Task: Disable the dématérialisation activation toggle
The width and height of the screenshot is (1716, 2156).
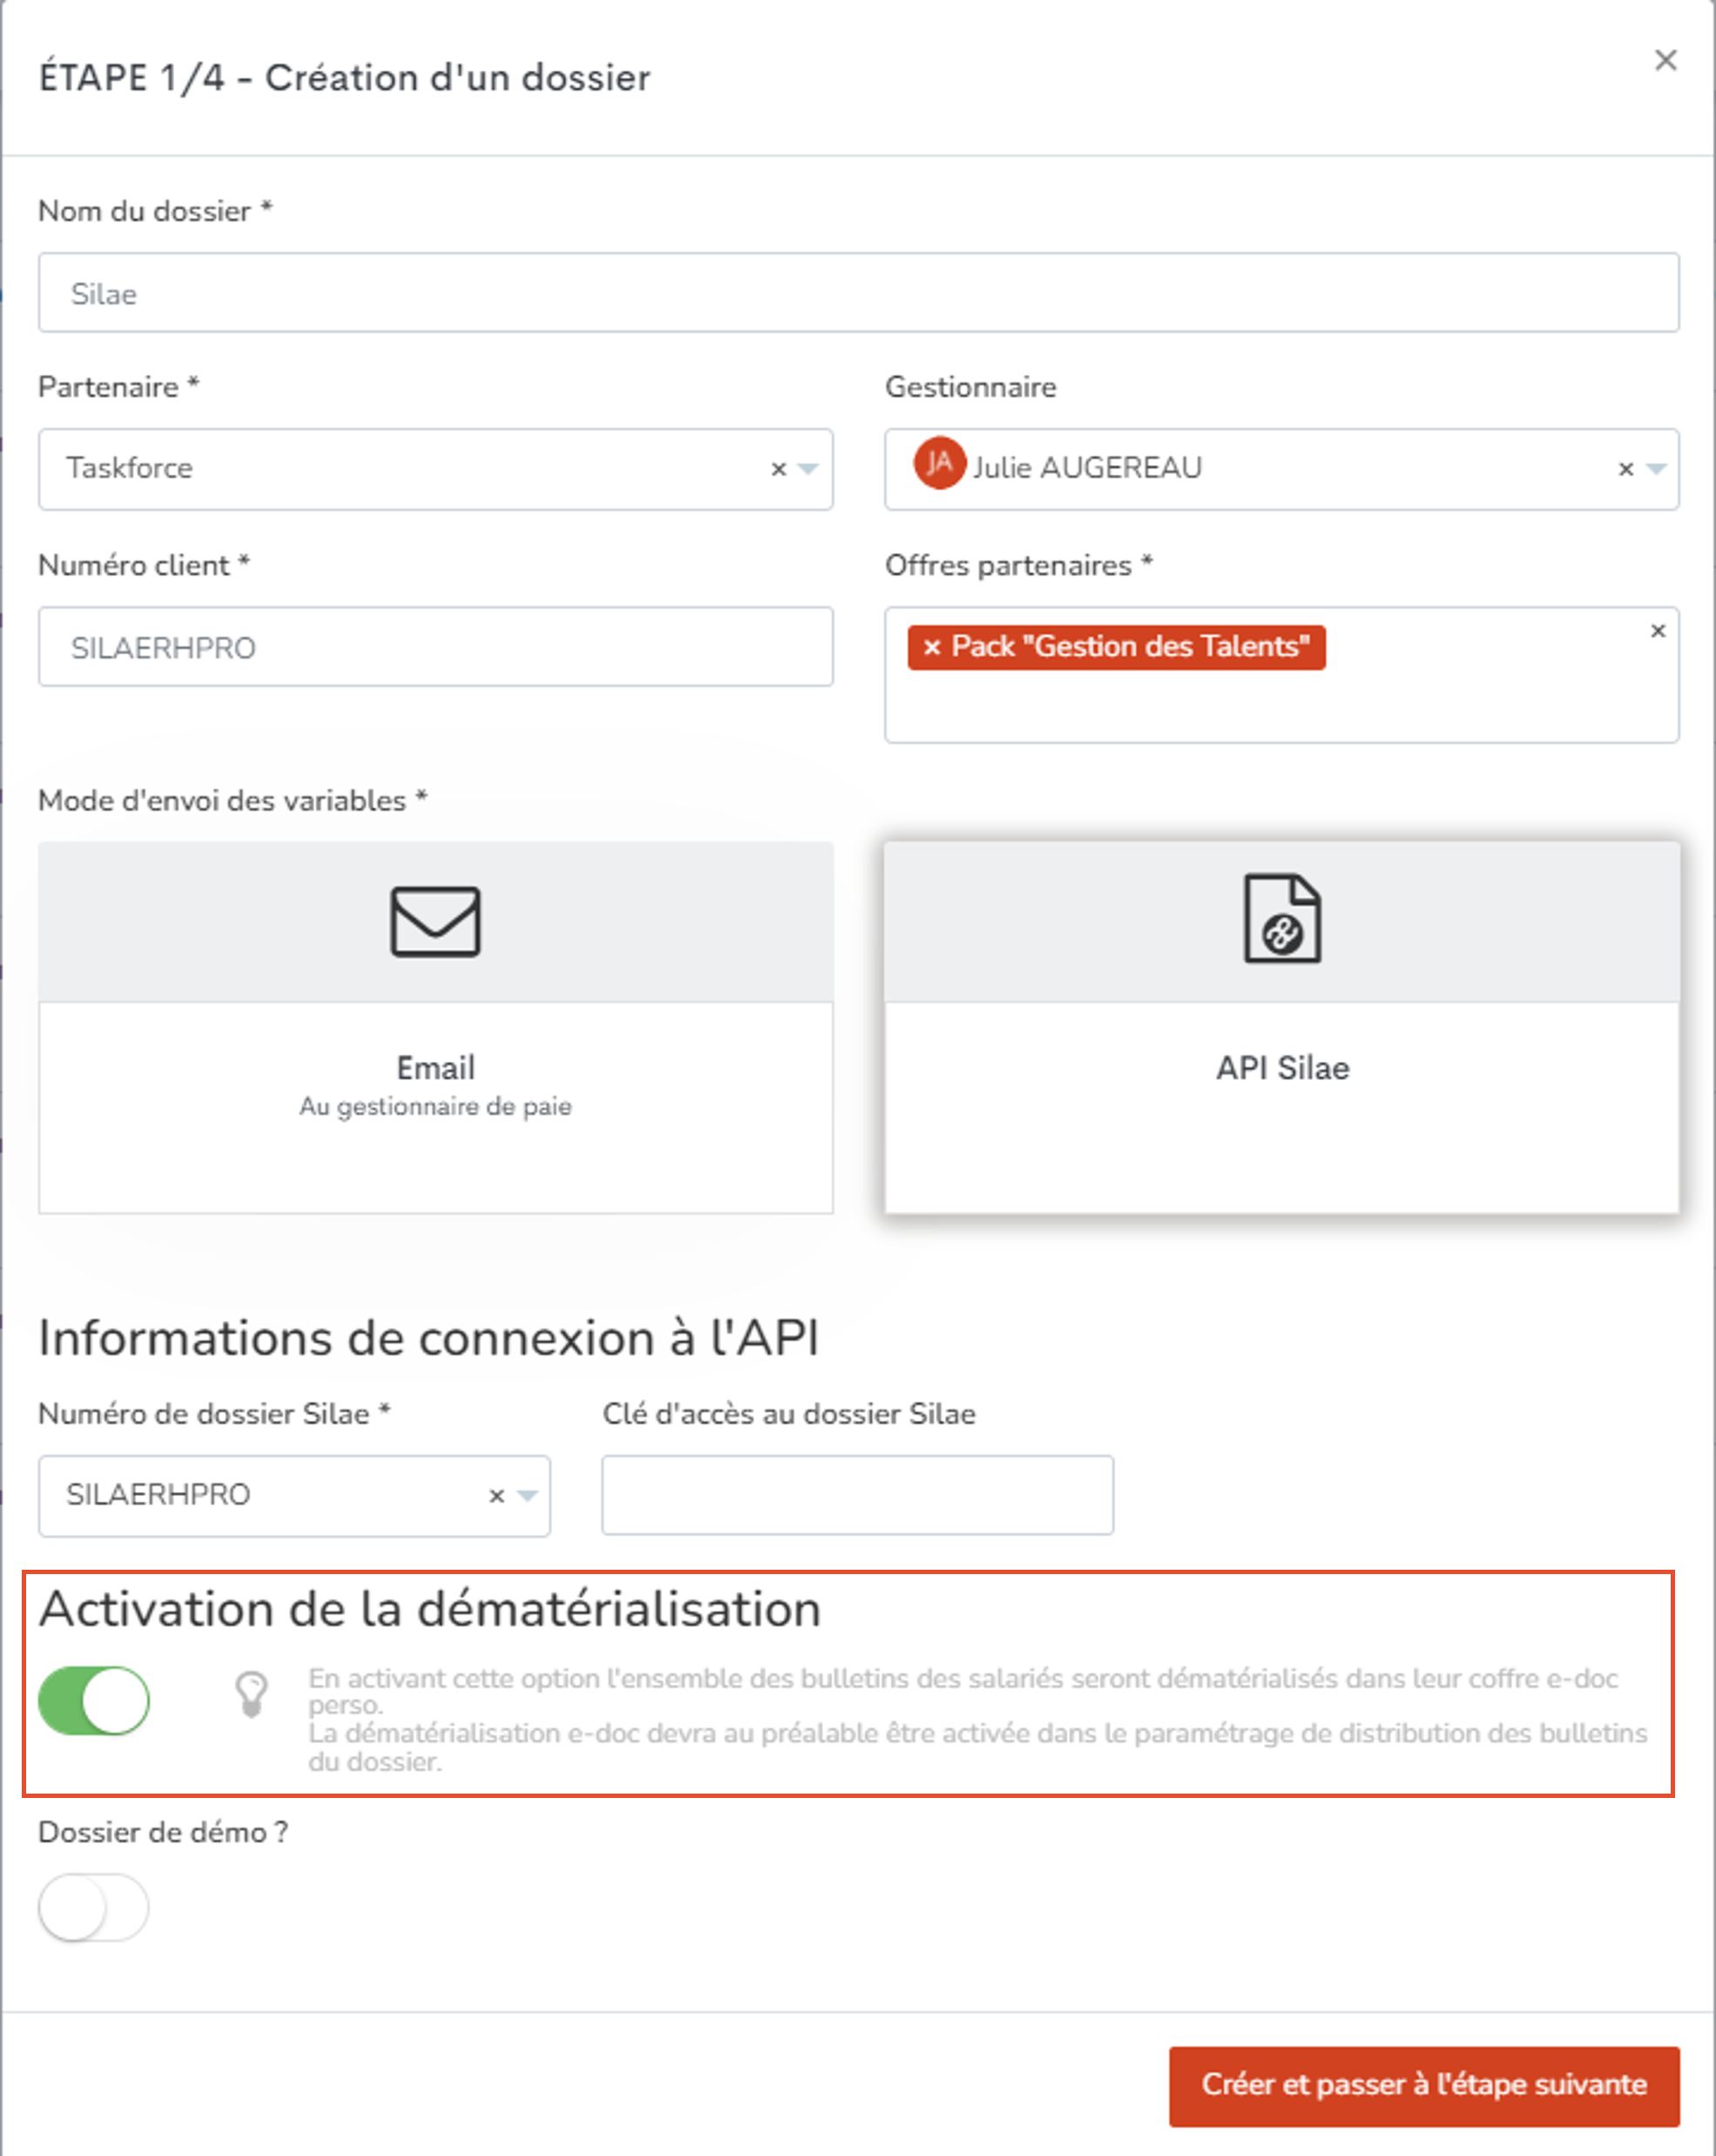Action: click(94, 1700)
